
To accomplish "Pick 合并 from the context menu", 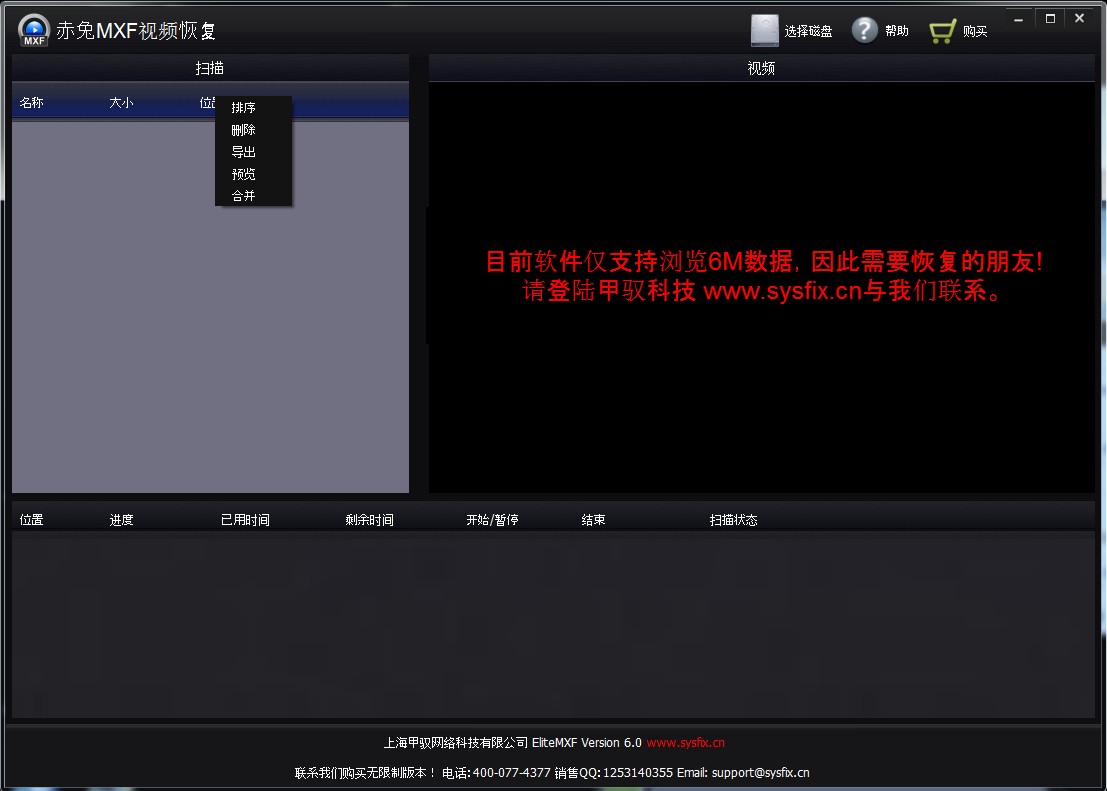I will [244, 196].
